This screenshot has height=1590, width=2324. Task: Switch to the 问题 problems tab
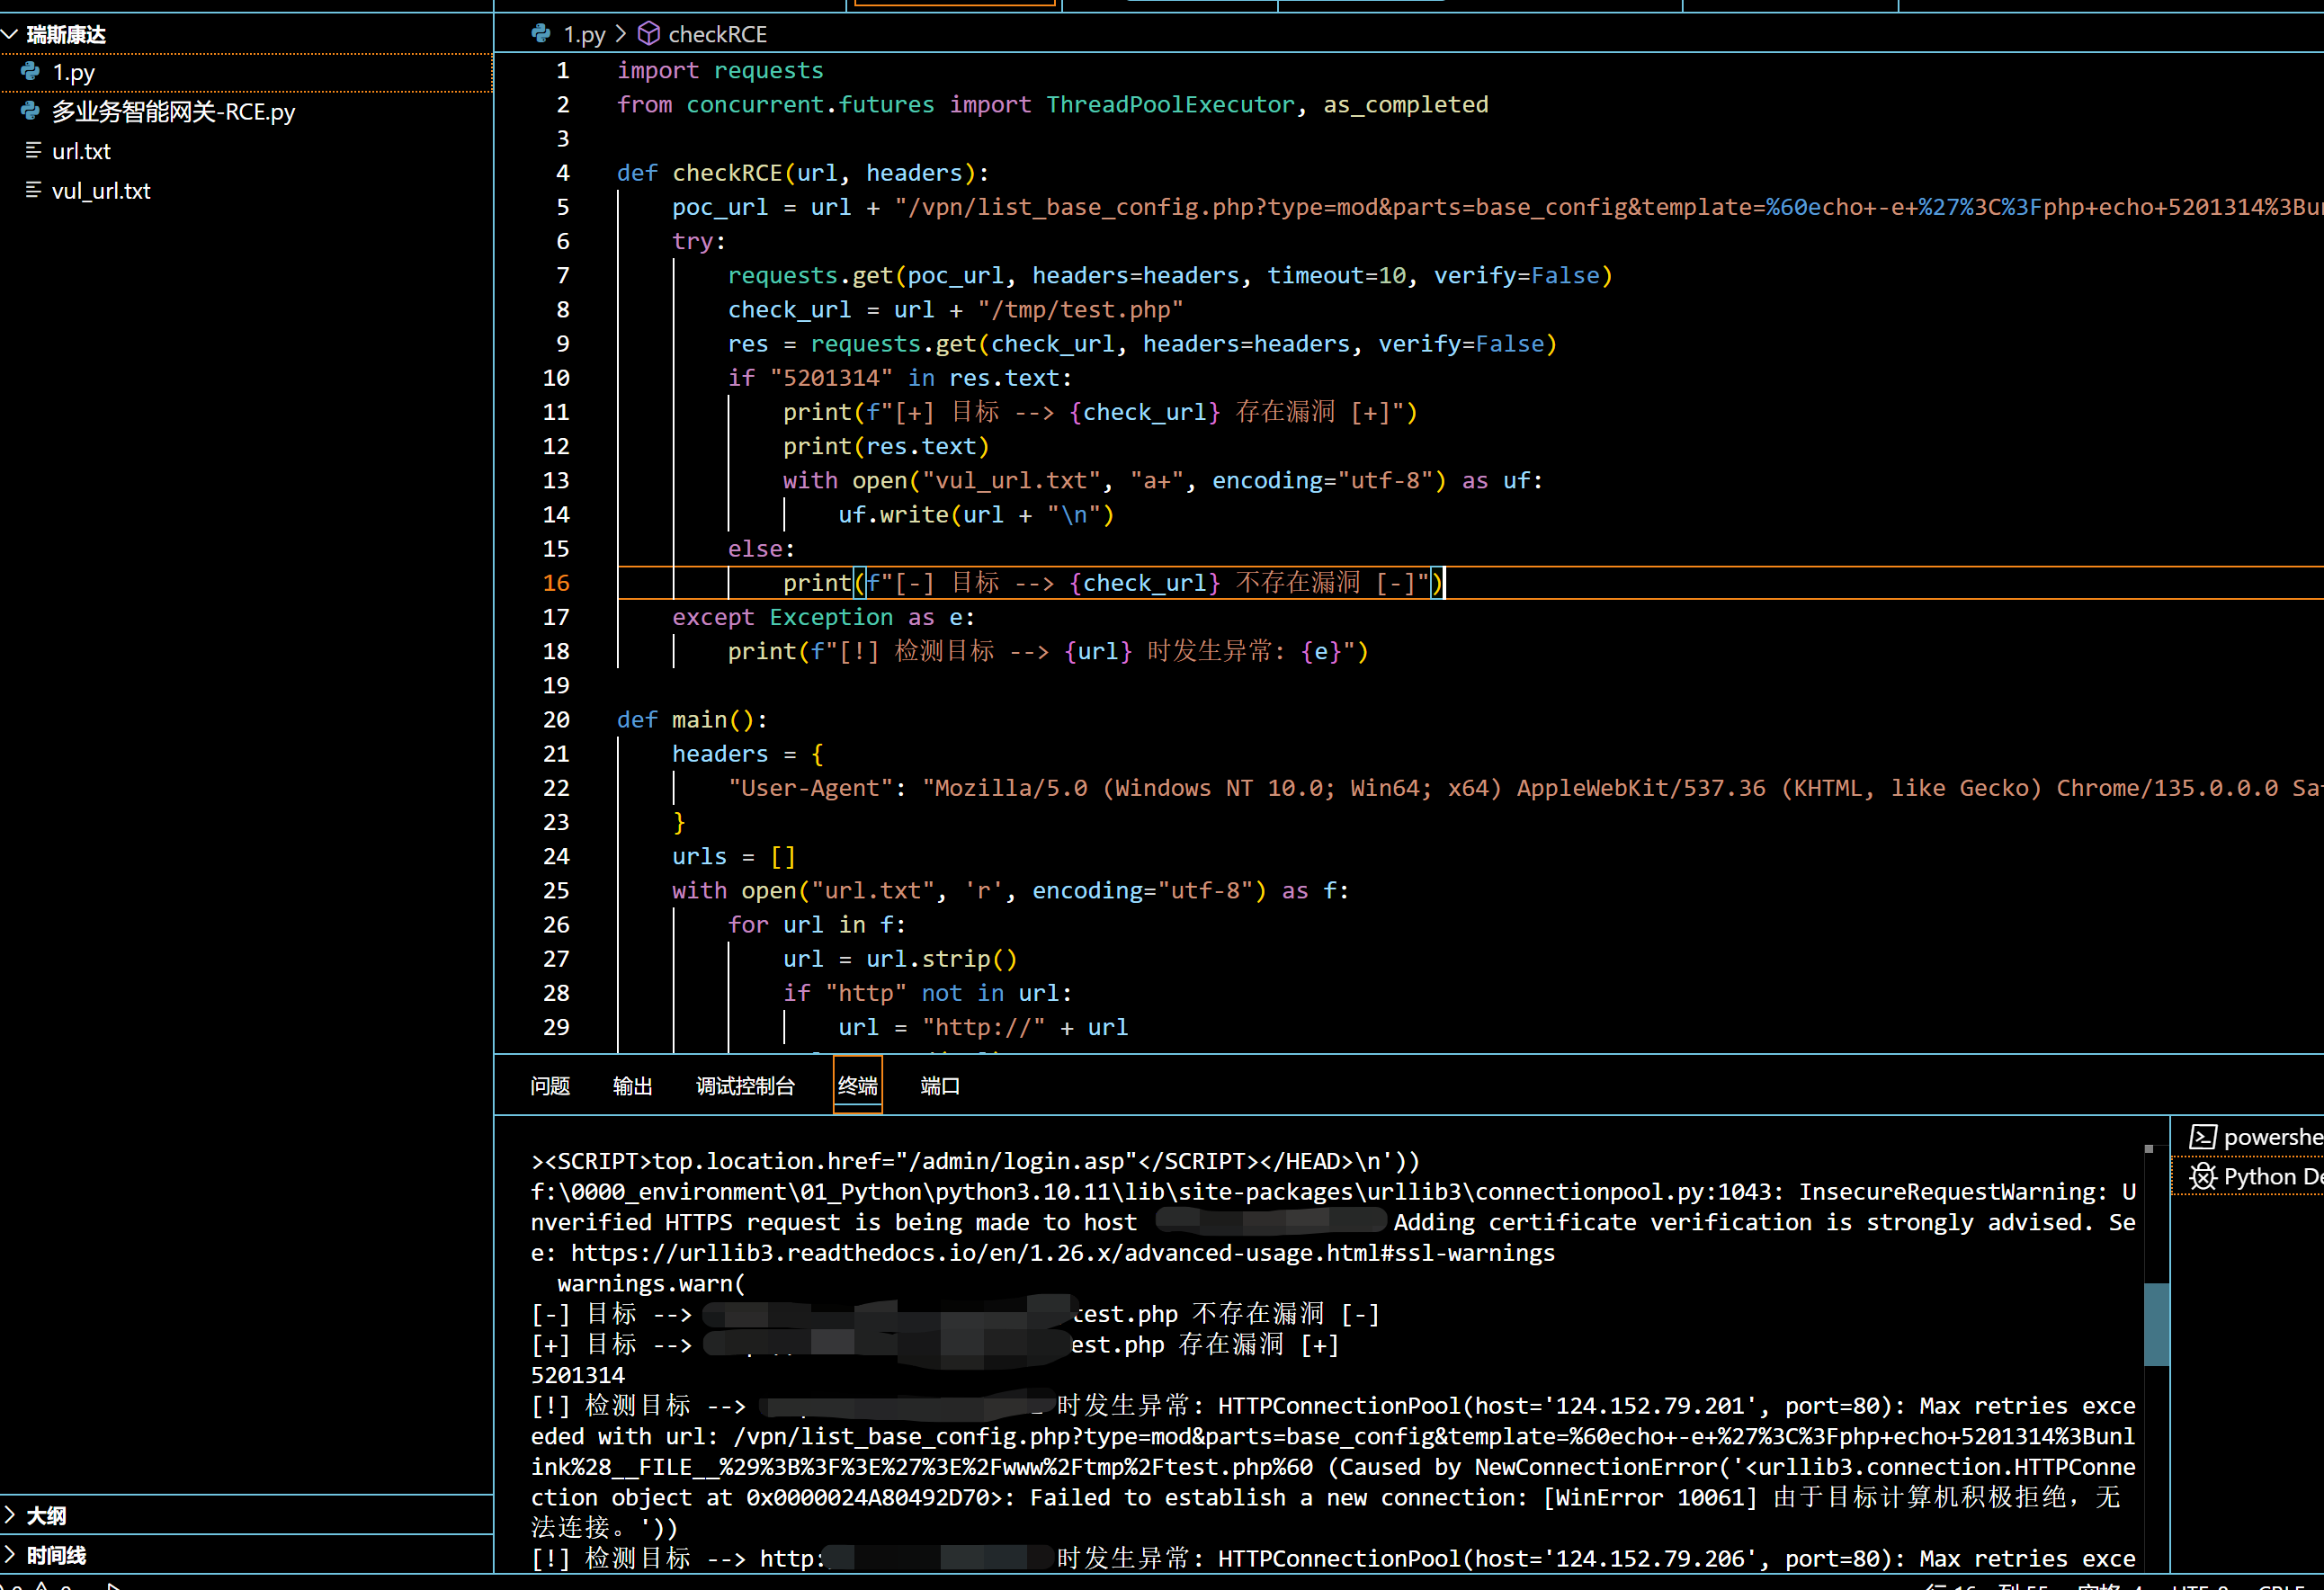[x=550, y=1086]
